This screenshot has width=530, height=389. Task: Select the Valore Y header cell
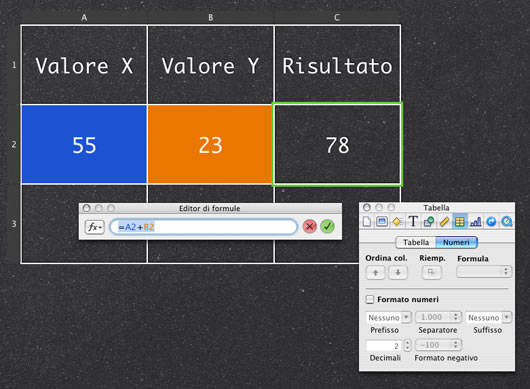210,65
